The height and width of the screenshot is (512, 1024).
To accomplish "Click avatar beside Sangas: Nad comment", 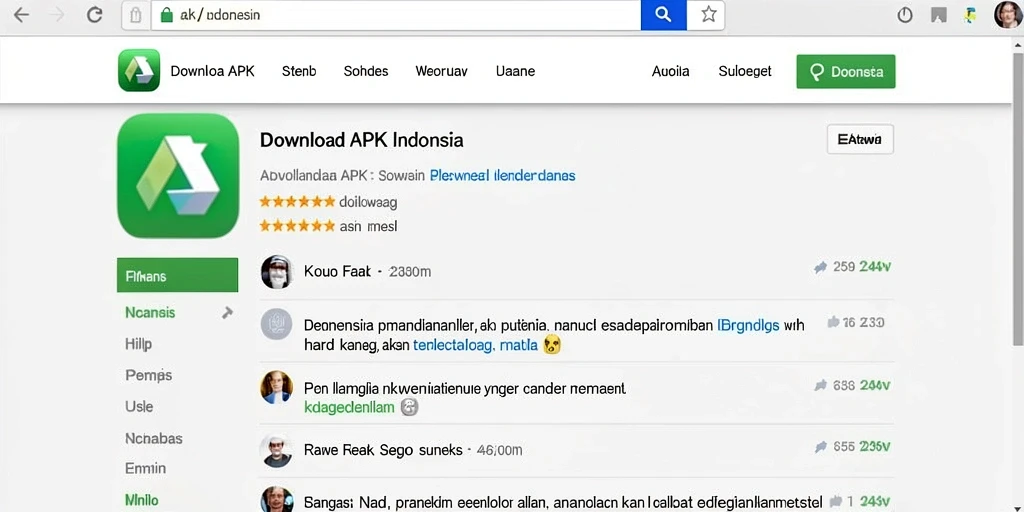I will [276, 500].
